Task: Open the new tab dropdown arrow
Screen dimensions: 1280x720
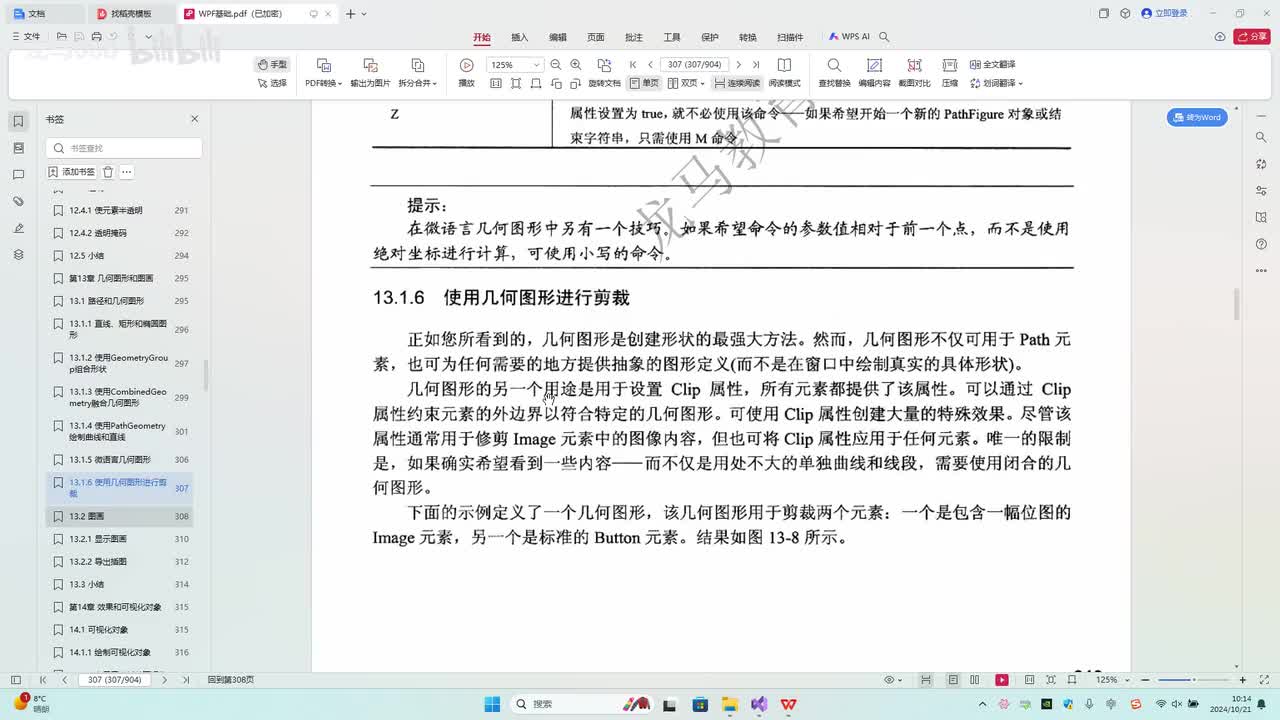Action: [x=363, y=14]
